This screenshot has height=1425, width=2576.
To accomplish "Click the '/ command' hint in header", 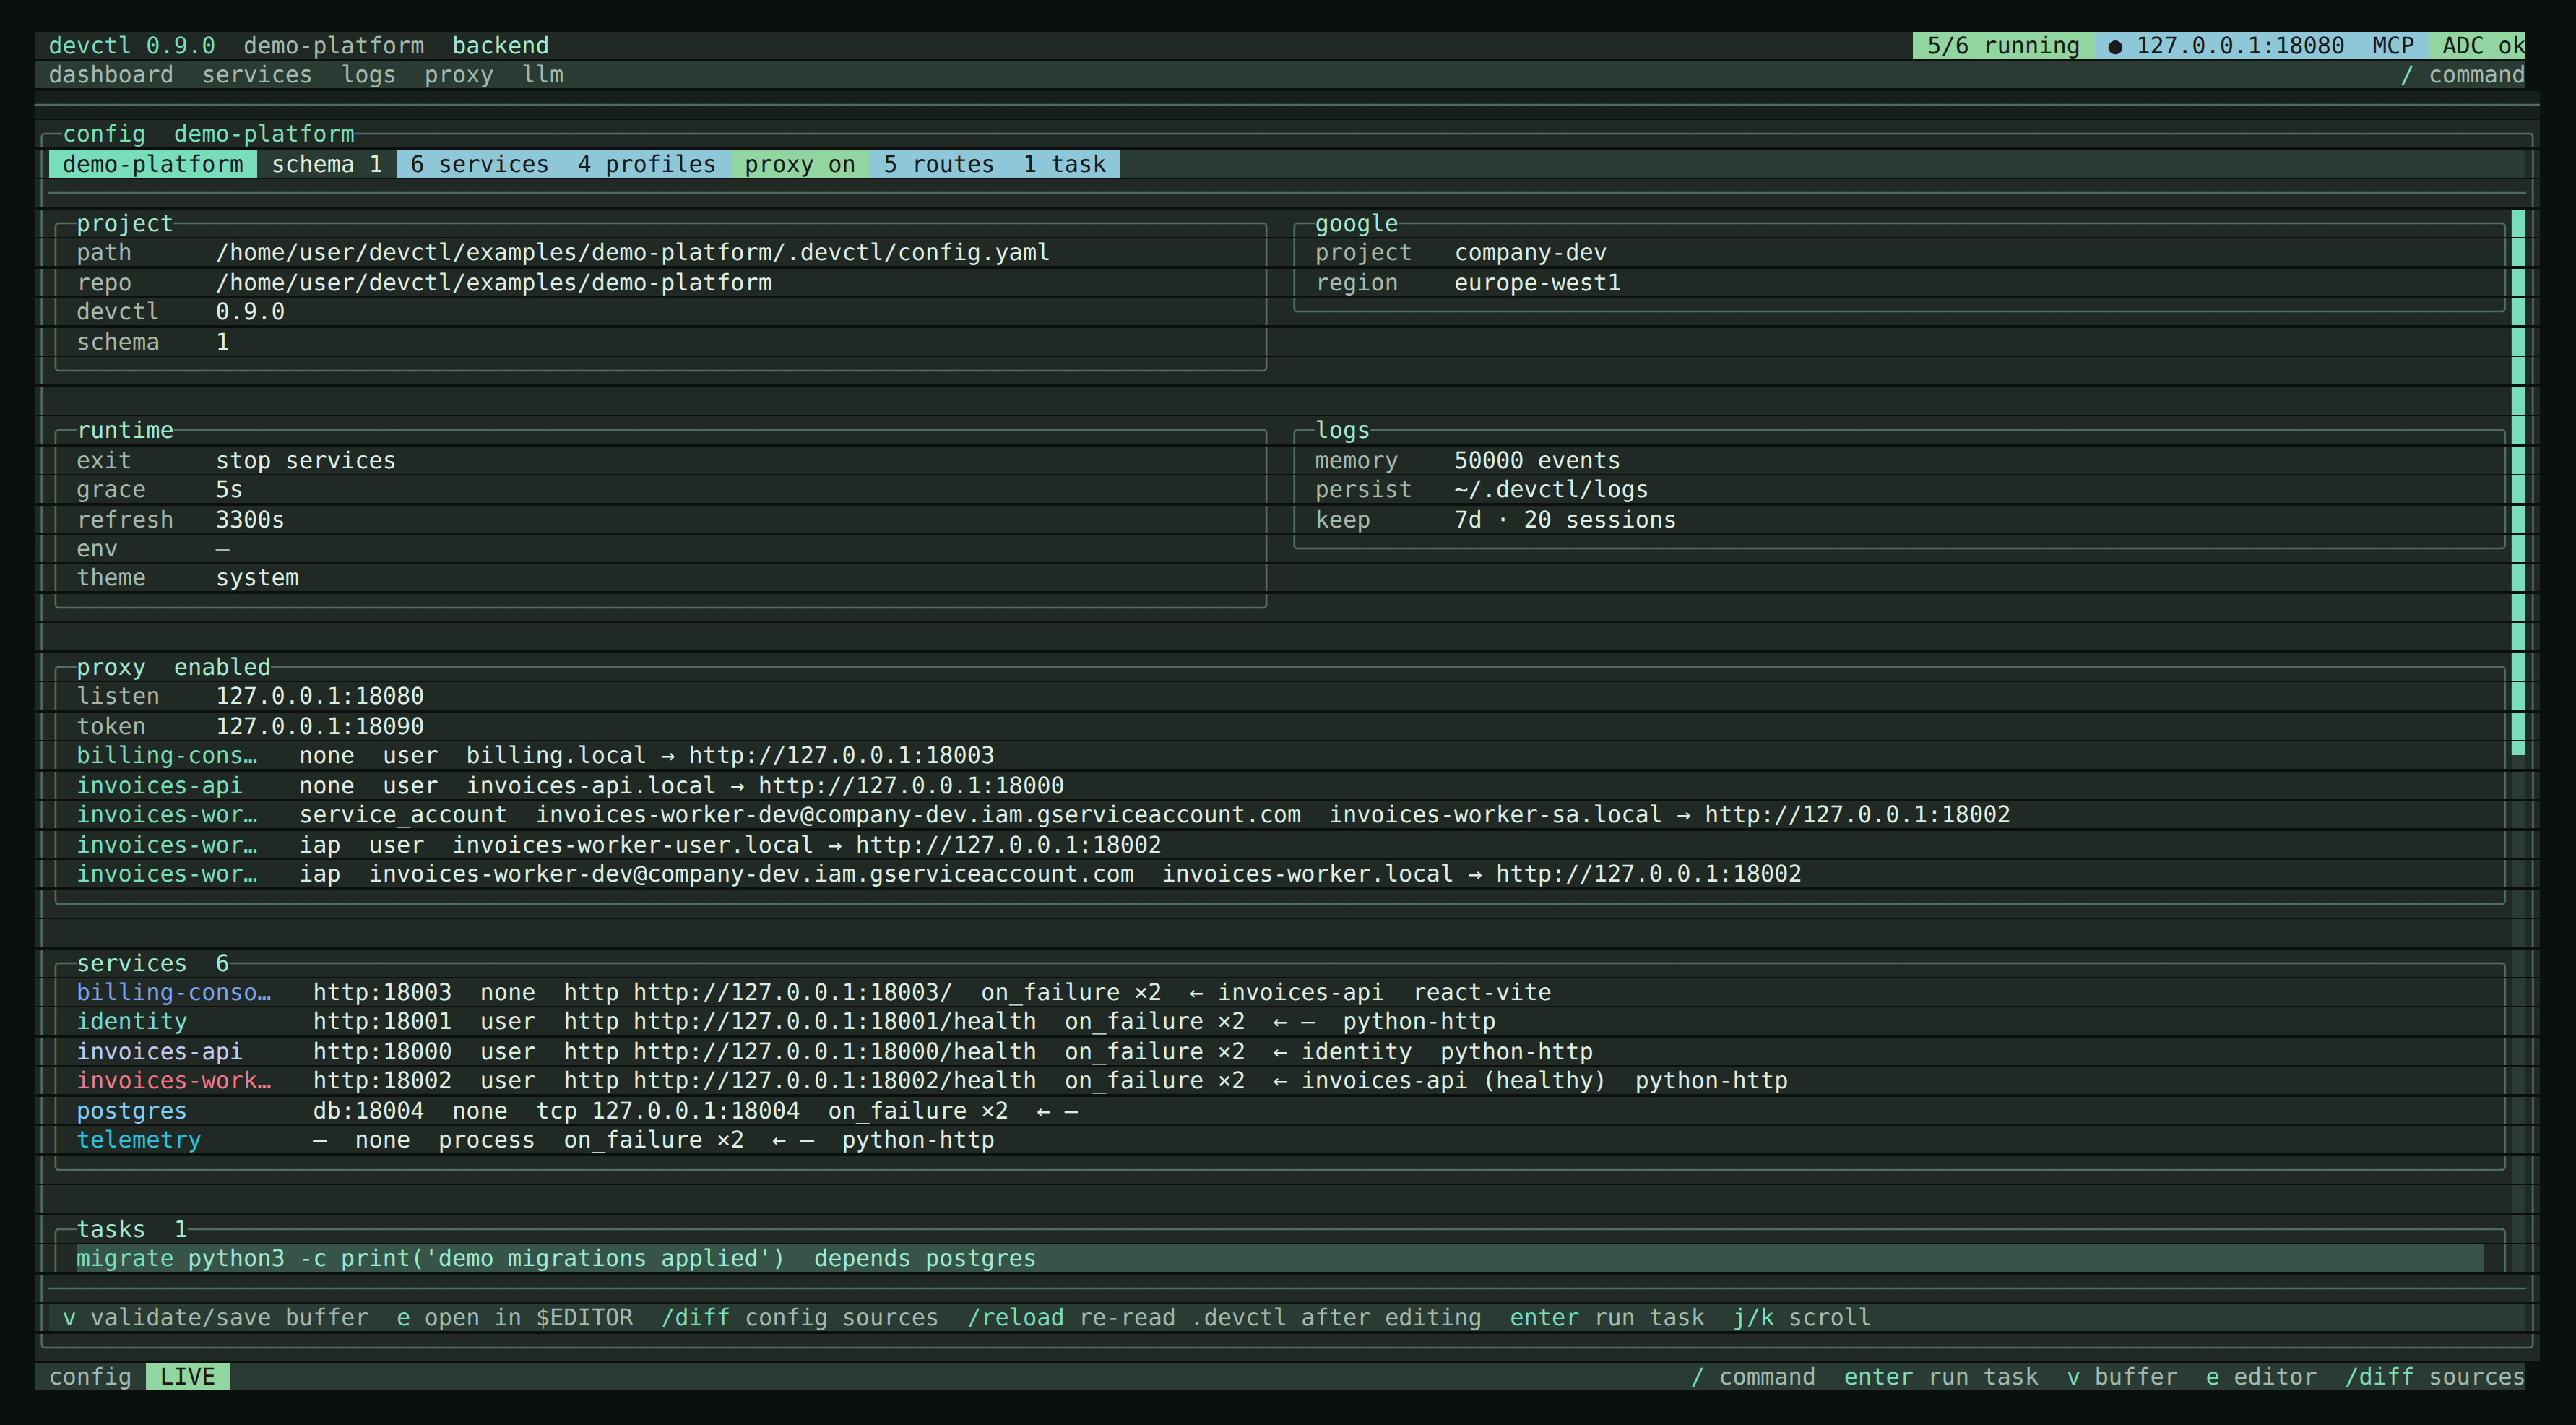I will [2463, 75].
